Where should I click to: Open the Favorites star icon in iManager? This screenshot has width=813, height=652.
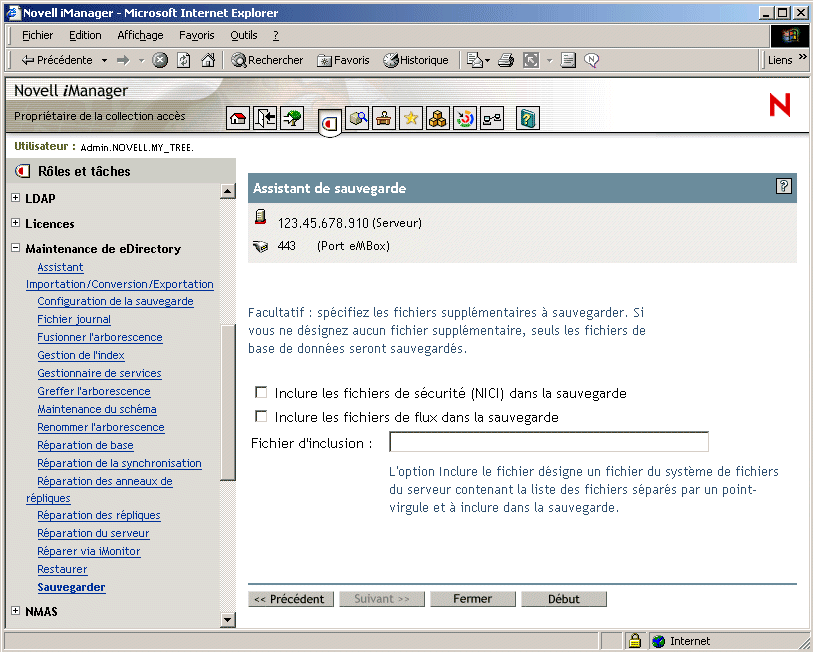(x=411, y=118)
